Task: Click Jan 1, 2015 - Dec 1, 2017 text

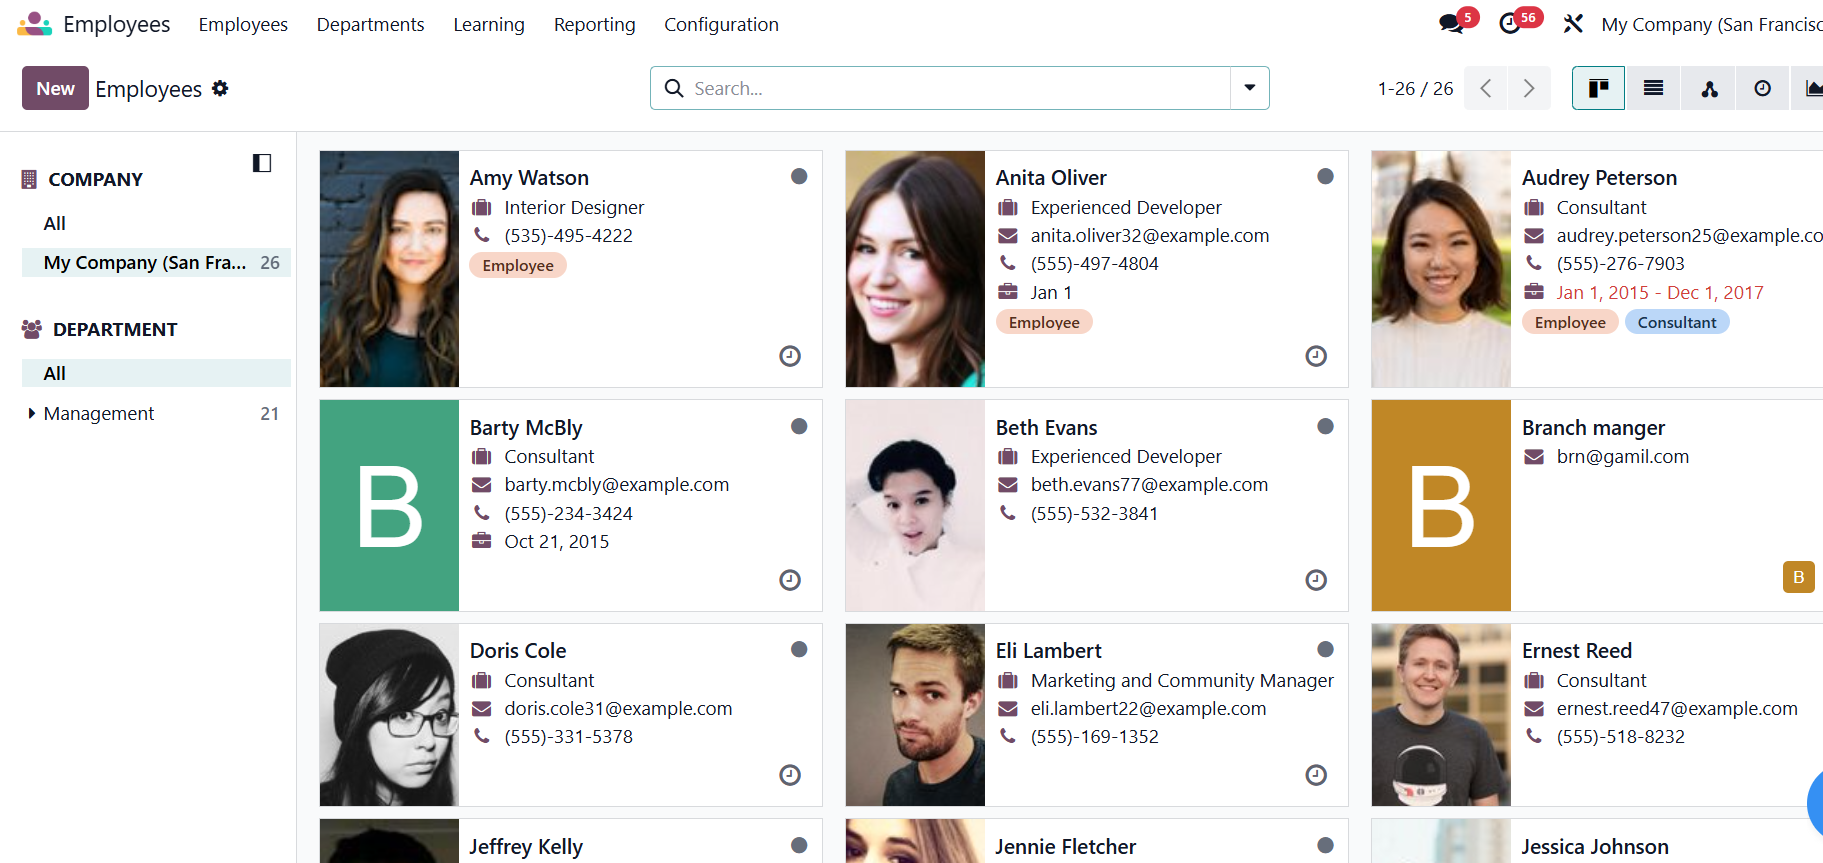Action: [1660, 292]
